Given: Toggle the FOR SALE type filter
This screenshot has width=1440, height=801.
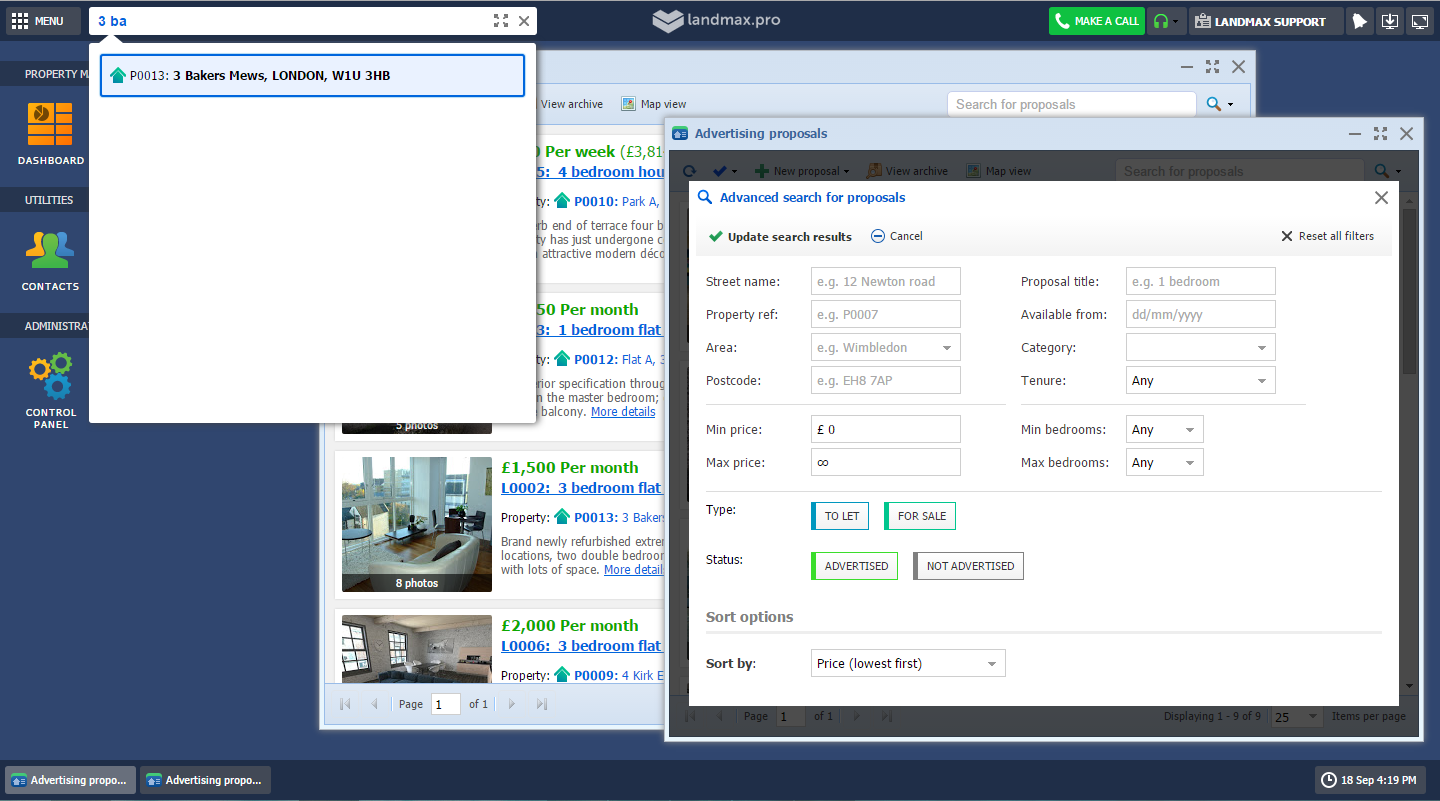Looking at the screenshot, I should 920,516.
